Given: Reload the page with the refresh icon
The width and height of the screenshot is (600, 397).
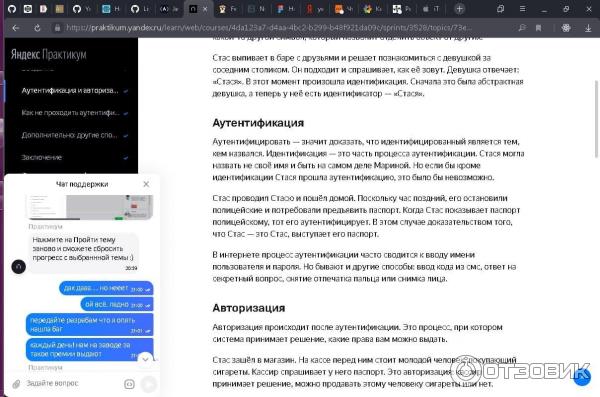Looking at the screenshot, I should 37,28.
